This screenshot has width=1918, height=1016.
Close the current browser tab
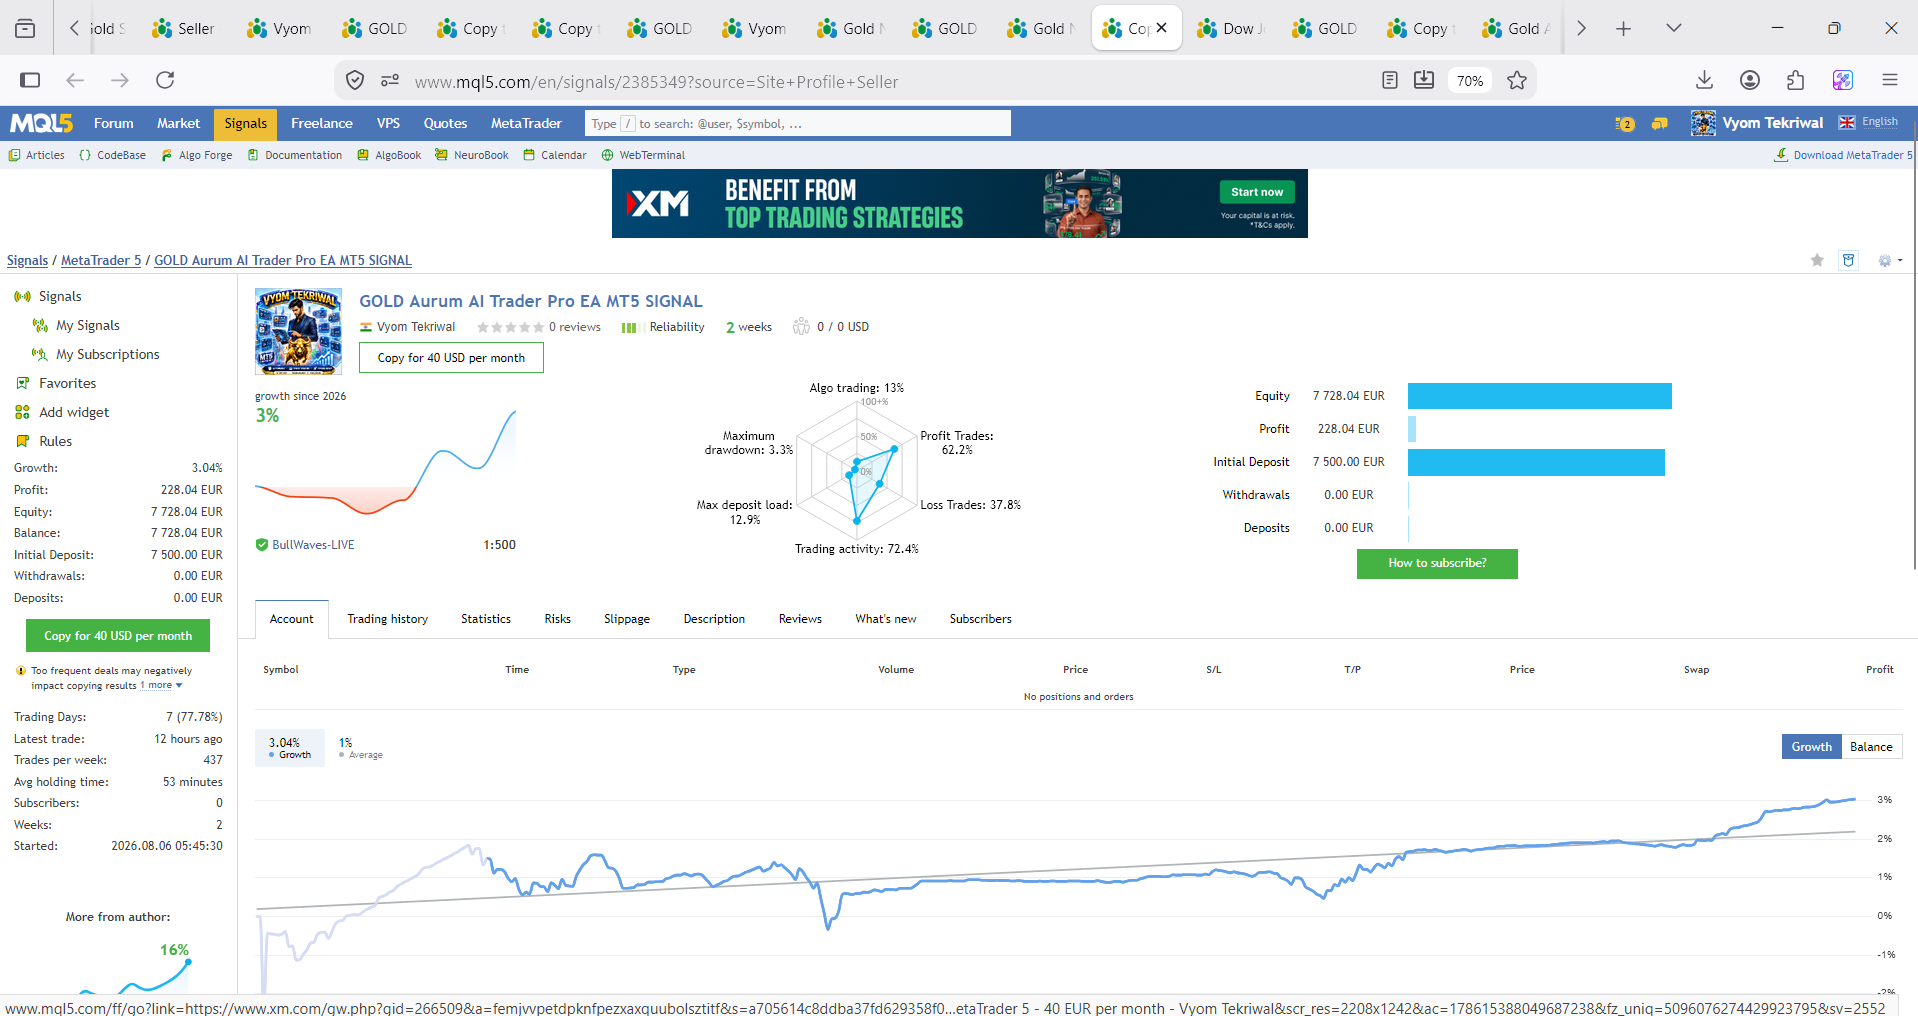click(1161, 28)
